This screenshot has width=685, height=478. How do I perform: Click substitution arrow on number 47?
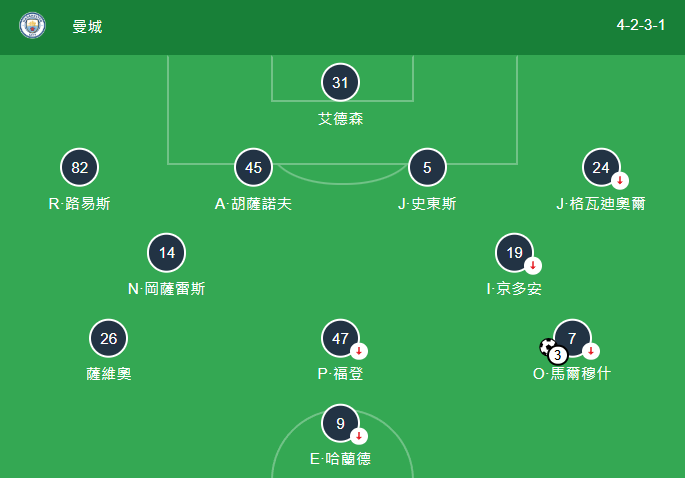(359, 351)
